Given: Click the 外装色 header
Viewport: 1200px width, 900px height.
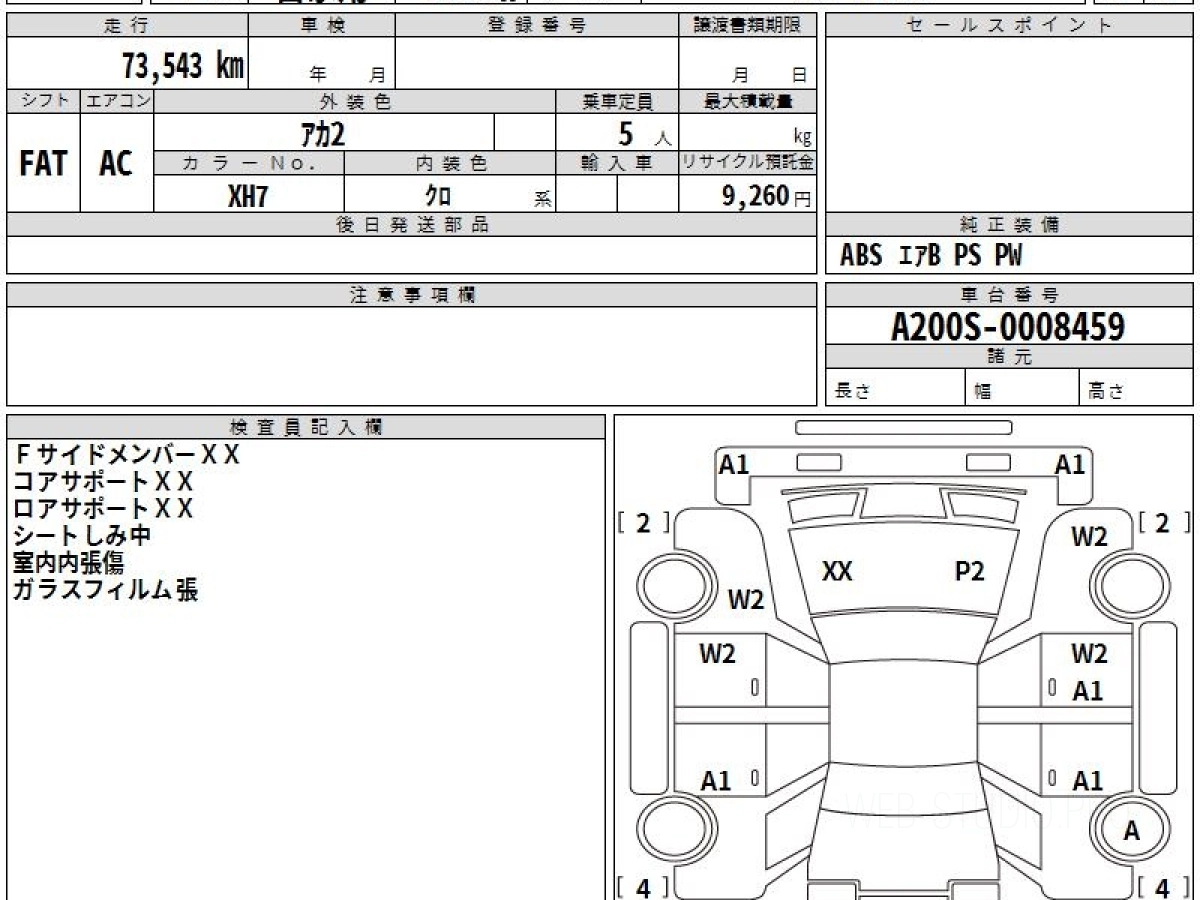Looking at the screenshot, I should [x=355, y=101].
